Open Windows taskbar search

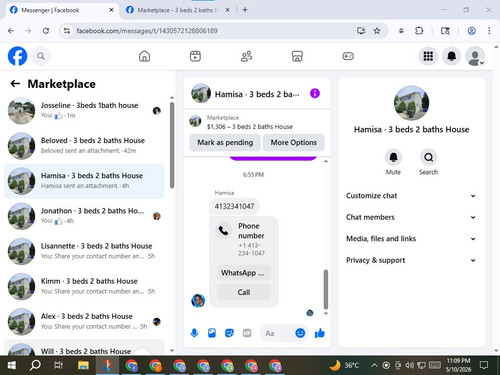coord(35,365)
